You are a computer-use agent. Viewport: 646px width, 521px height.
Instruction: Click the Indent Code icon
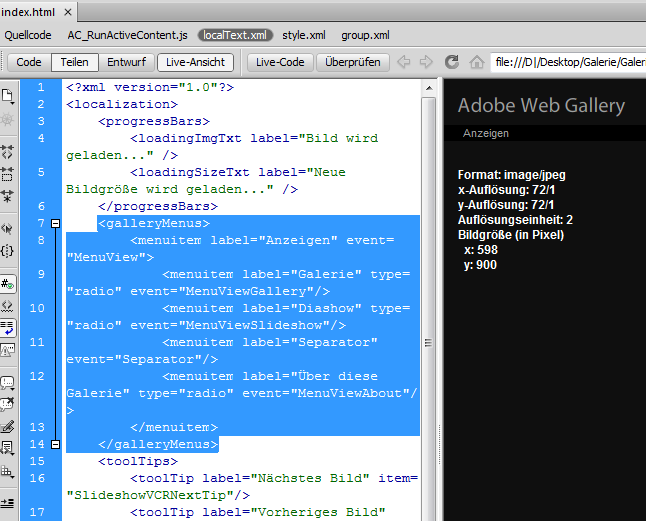[x=8, y=500]
